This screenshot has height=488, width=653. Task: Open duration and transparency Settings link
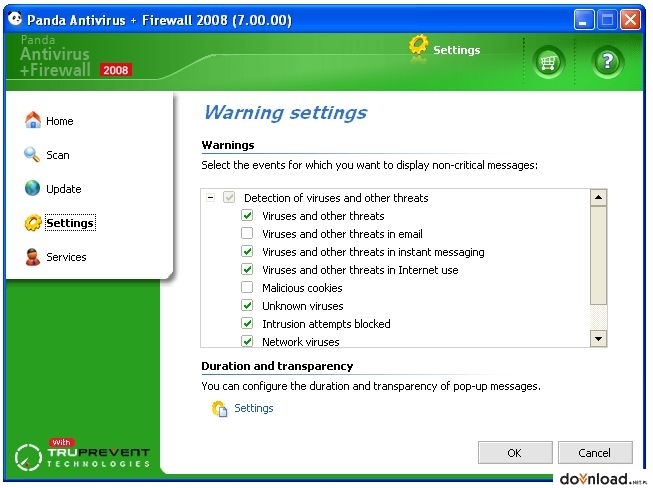[254, 408]
